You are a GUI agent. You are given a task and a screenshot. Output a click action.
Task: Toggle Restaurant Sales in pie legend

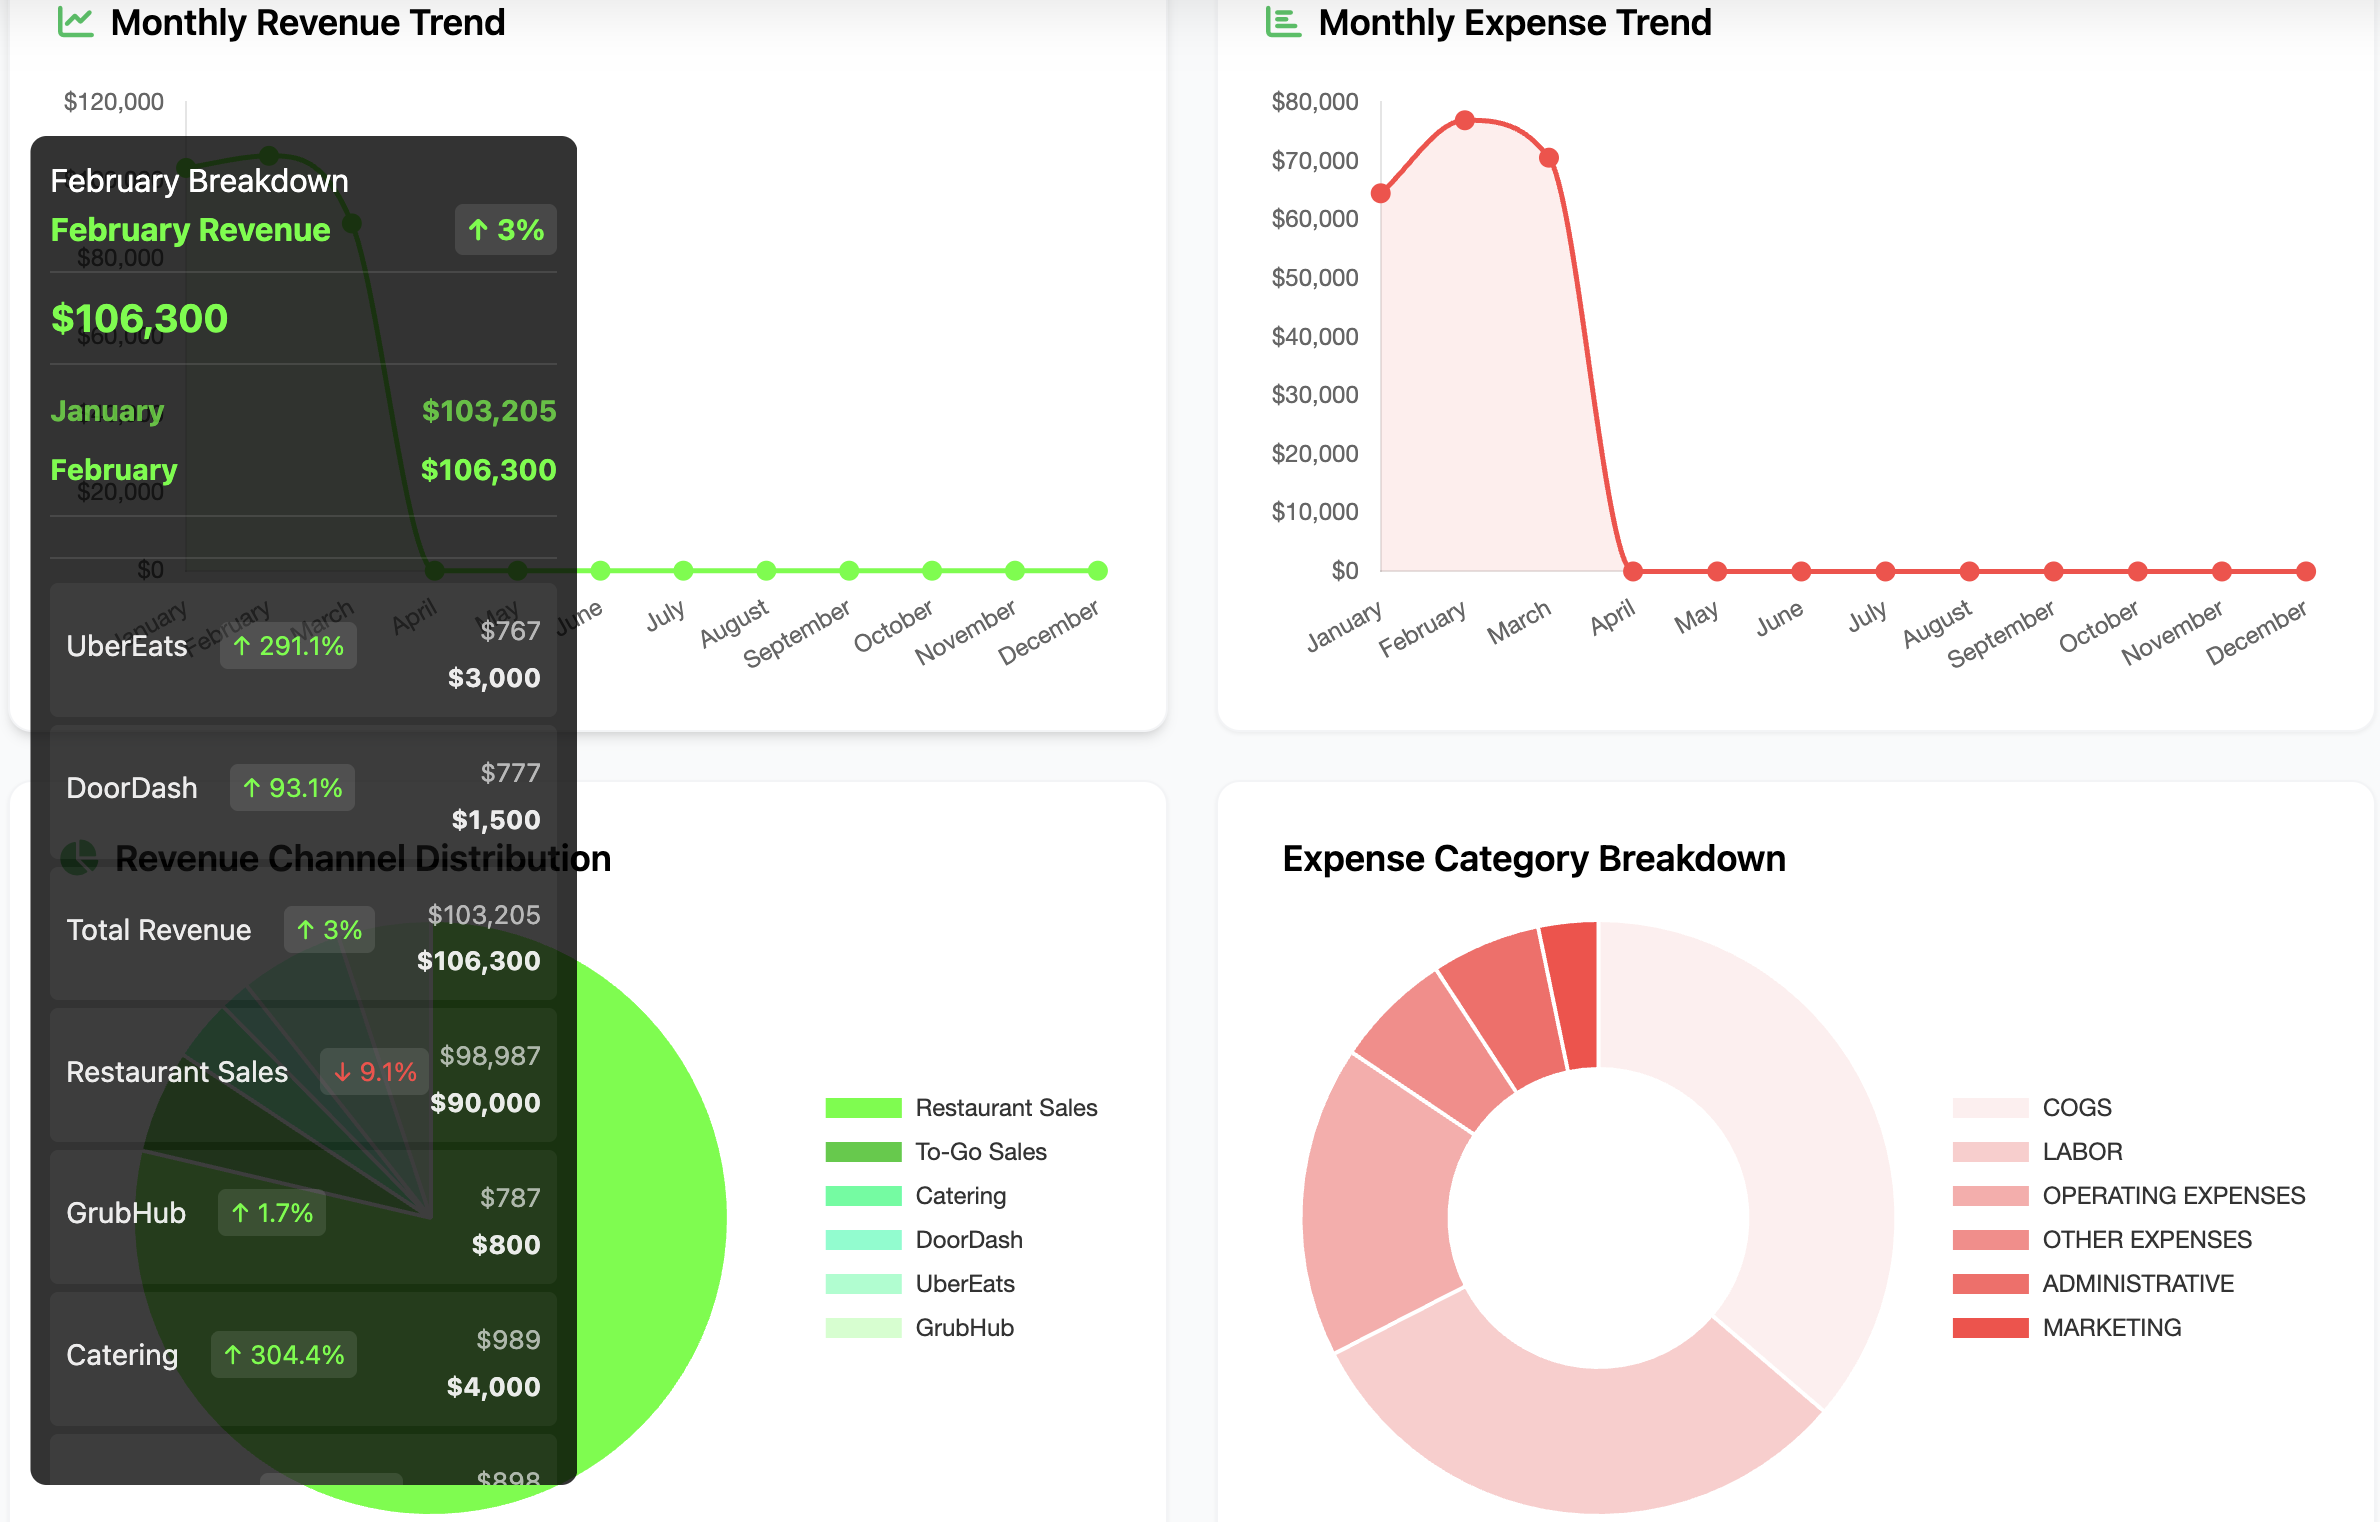(1005, 1108)
